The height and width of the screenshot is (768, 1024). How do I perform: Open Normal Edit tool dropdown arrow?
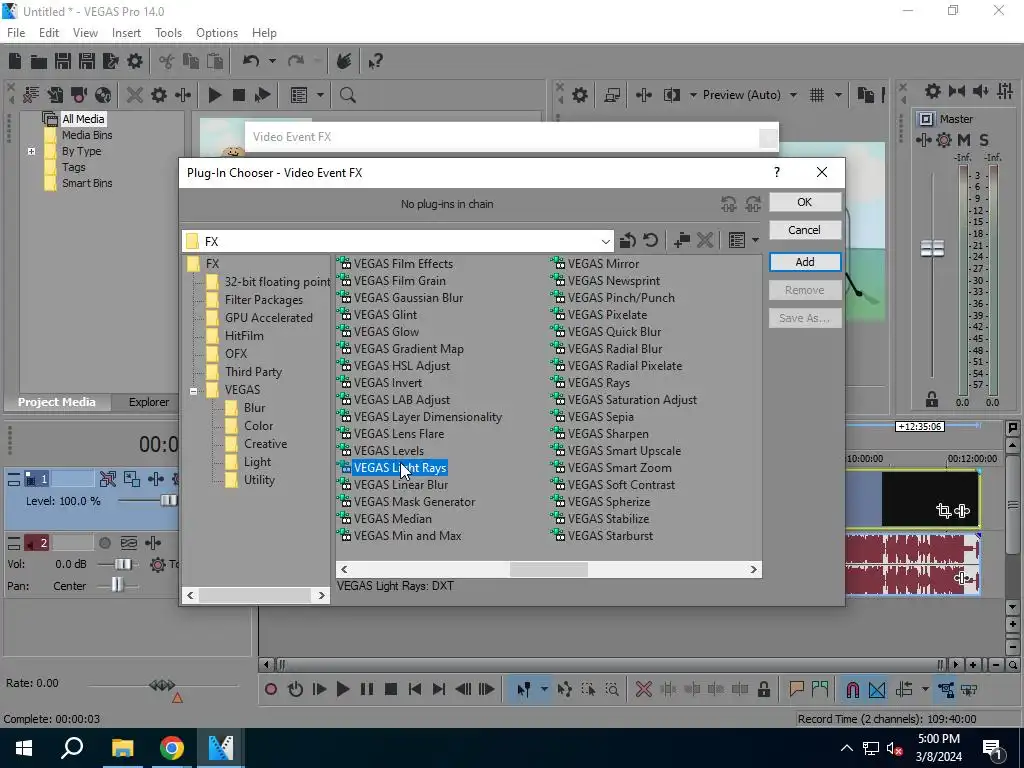coord(543,689)
